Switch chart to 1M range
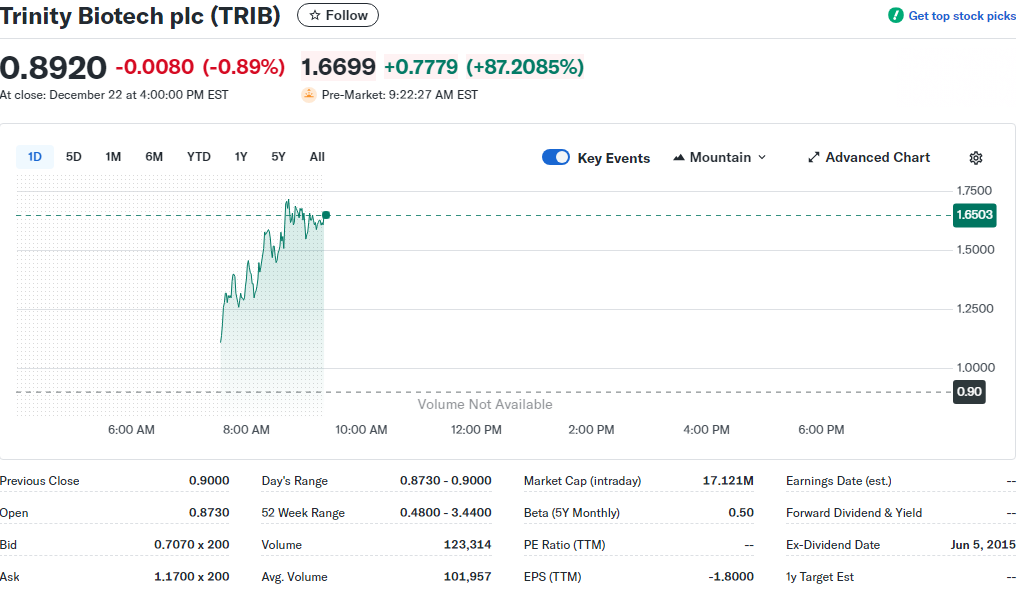 tap(113, 157)
